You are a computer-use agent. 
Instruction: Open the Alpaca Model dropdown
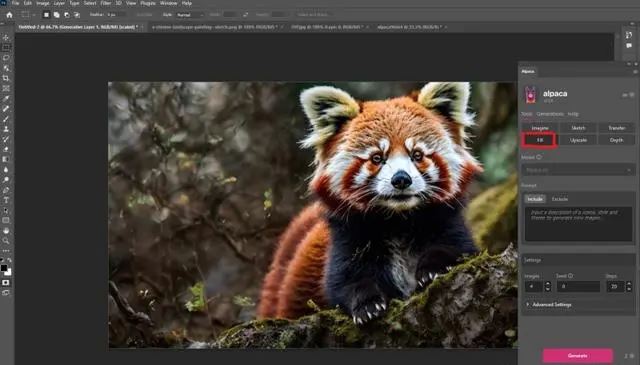tap(578, 169)
